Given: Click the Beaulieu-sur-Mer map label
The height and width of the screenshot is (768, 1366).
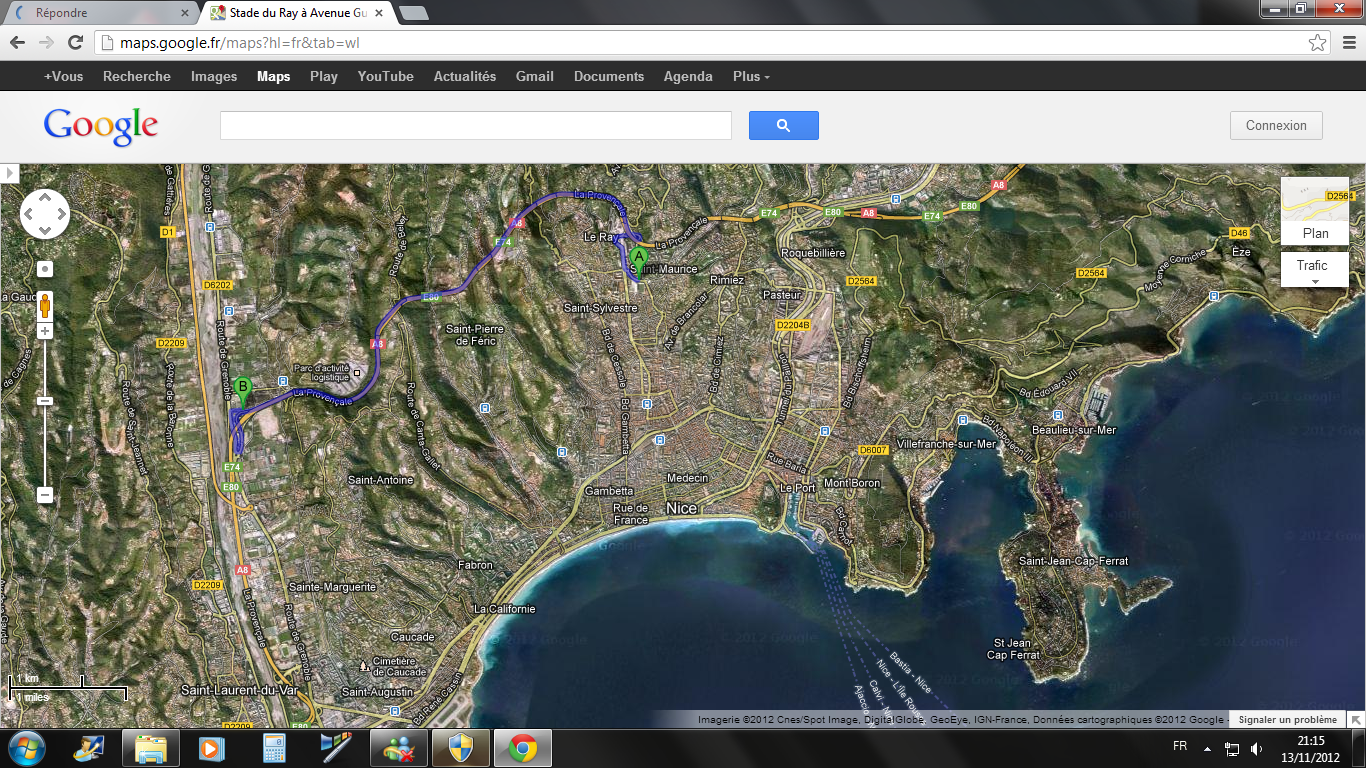Looking at the screenshot, I should (x=1076, y=430).
